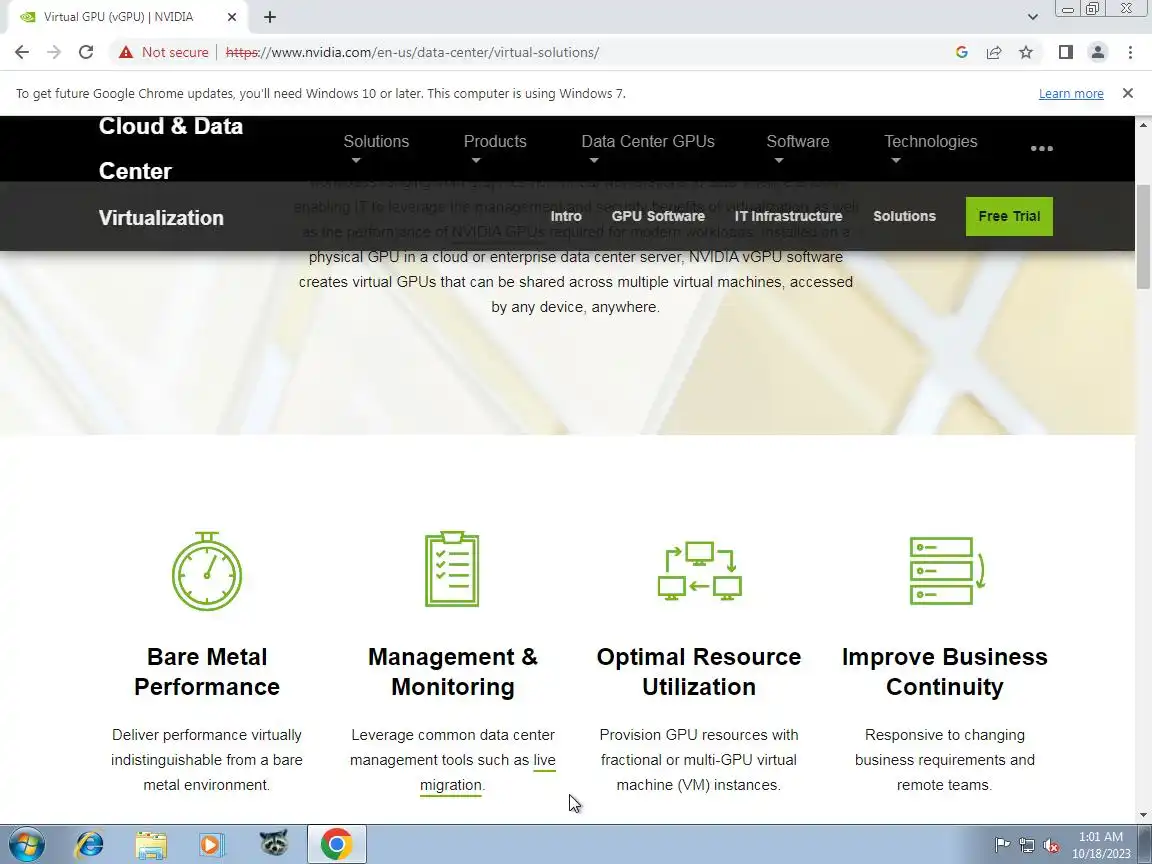Open the Windows Start menu
The width and height of the screenshot is (1152, 864).
click(26, 844)
